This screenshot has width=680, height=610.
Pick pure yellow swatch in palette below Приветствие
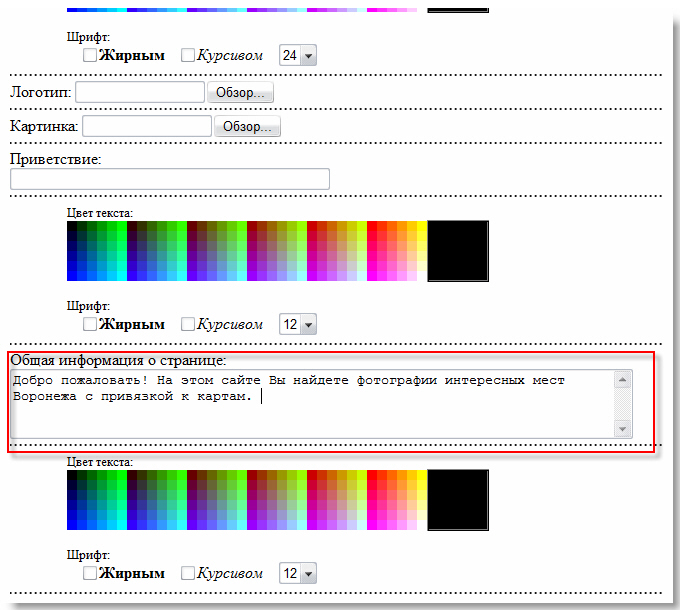pyautogui.click(x=422, y=226)
